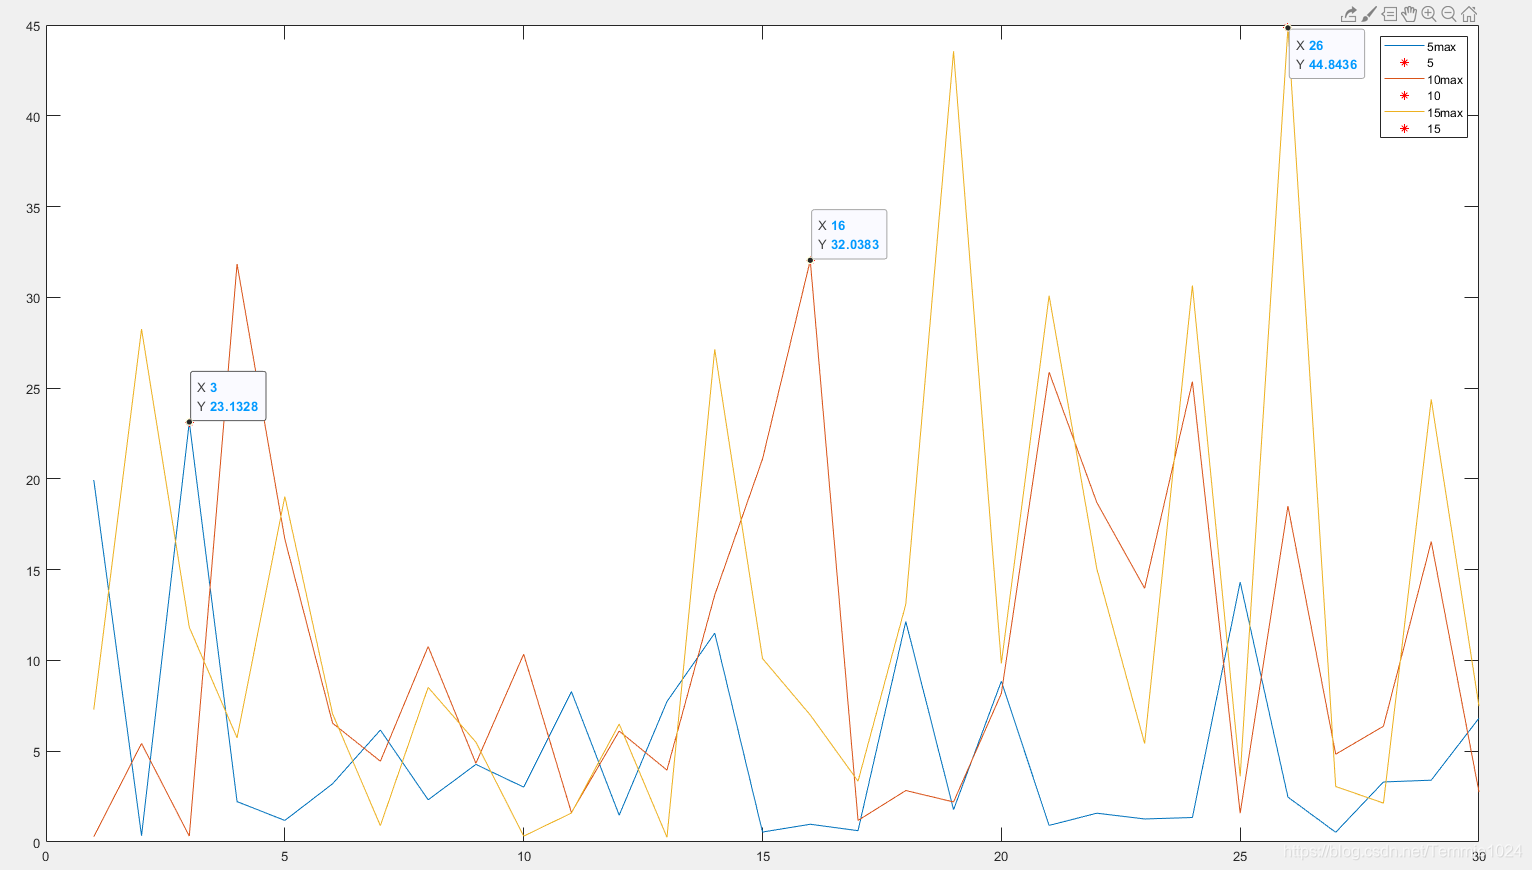The width and height of the screenshot is (1532, 870).
Task: Restore view with Home icon
Action: pyautogui.click(x=1469, y=14)
